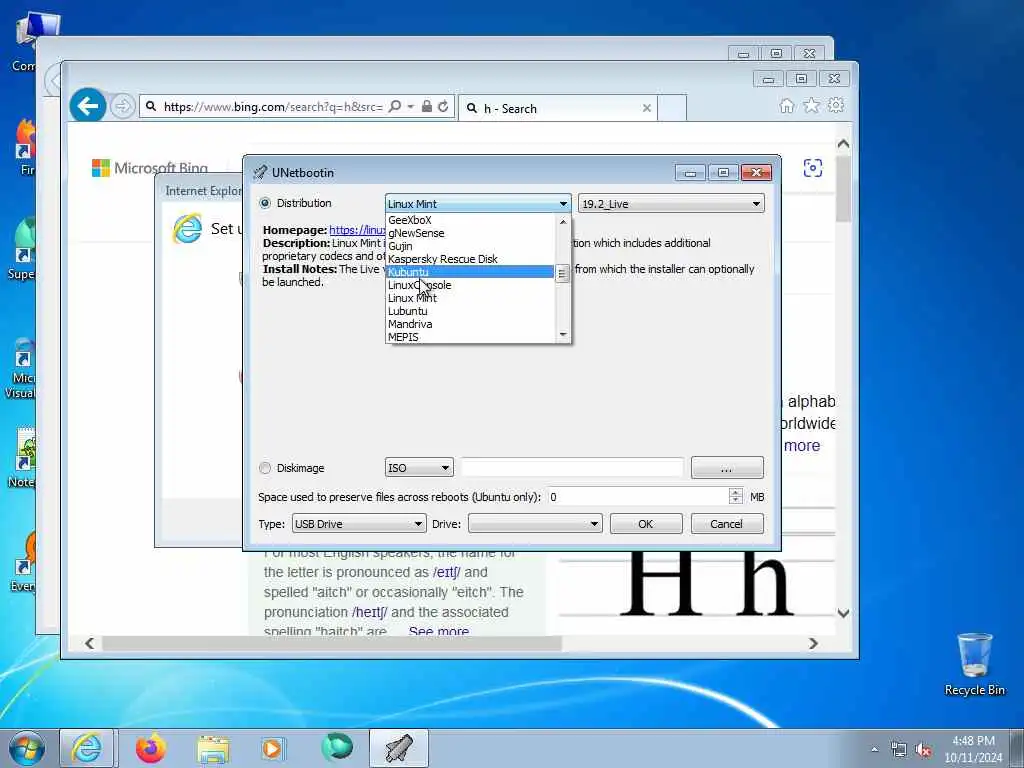Click the persistence space MB input field
1024x768 pixels.
pos(637,497)
